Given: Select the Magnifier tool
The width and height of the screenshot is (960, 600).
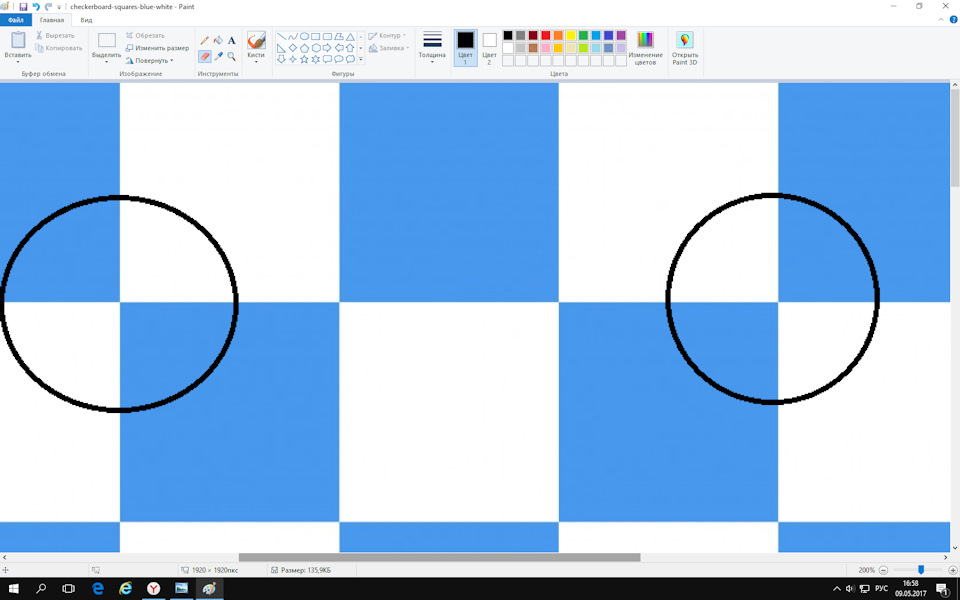Looking at the screenshot, I should click(x=232, y=57).
